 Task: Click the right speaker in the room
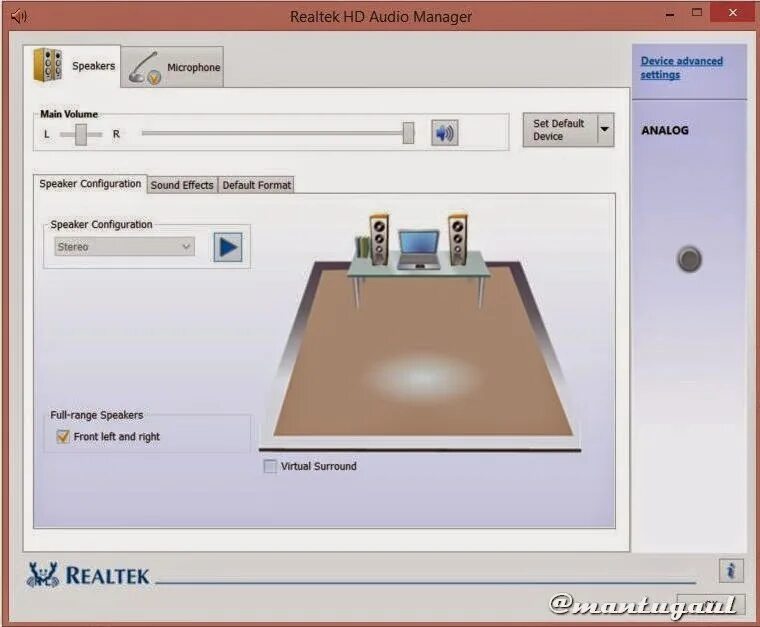coord(458,239)
